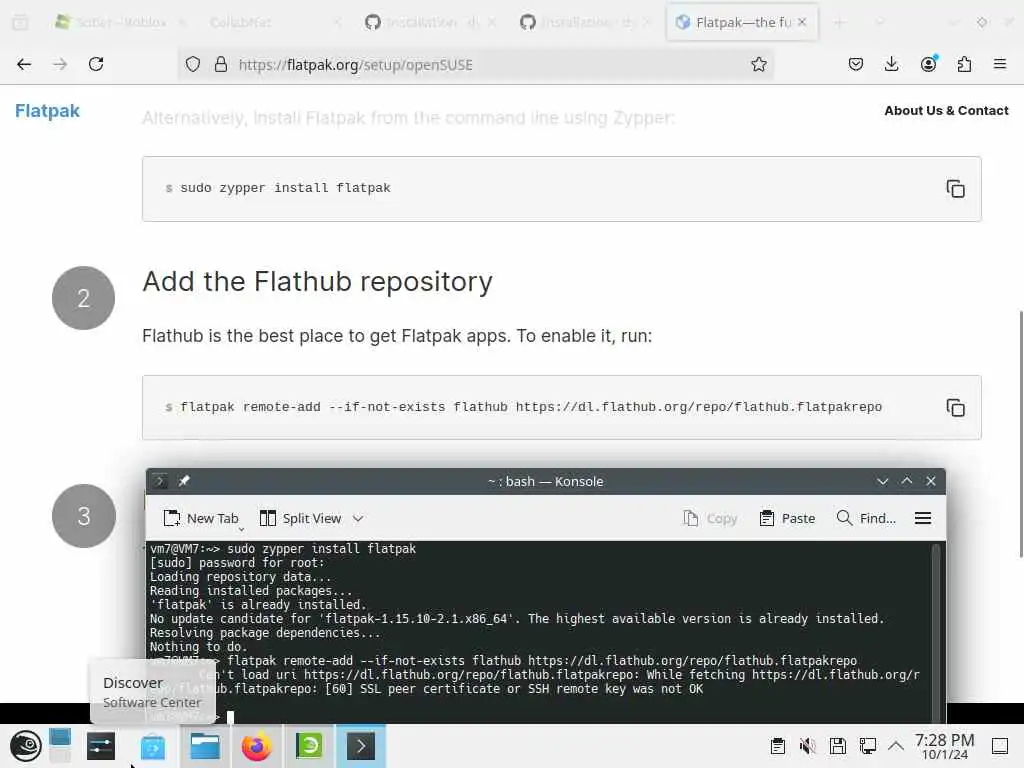
Task: Click Paste in Konsole toolbar
Action: (787, 518)
